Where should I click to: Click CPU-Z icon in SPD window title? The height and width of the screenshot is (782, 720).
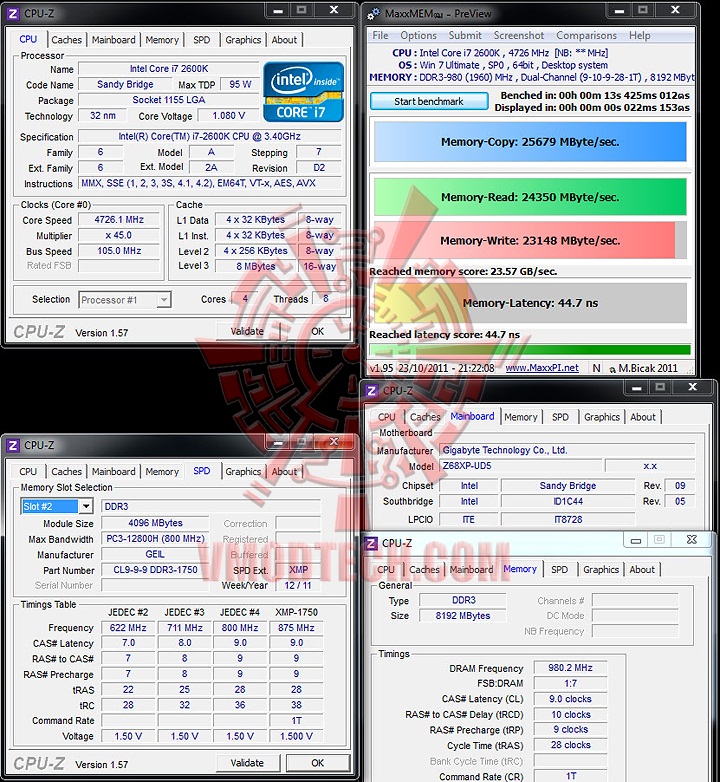pyautogui.click(x=13, y=445)
